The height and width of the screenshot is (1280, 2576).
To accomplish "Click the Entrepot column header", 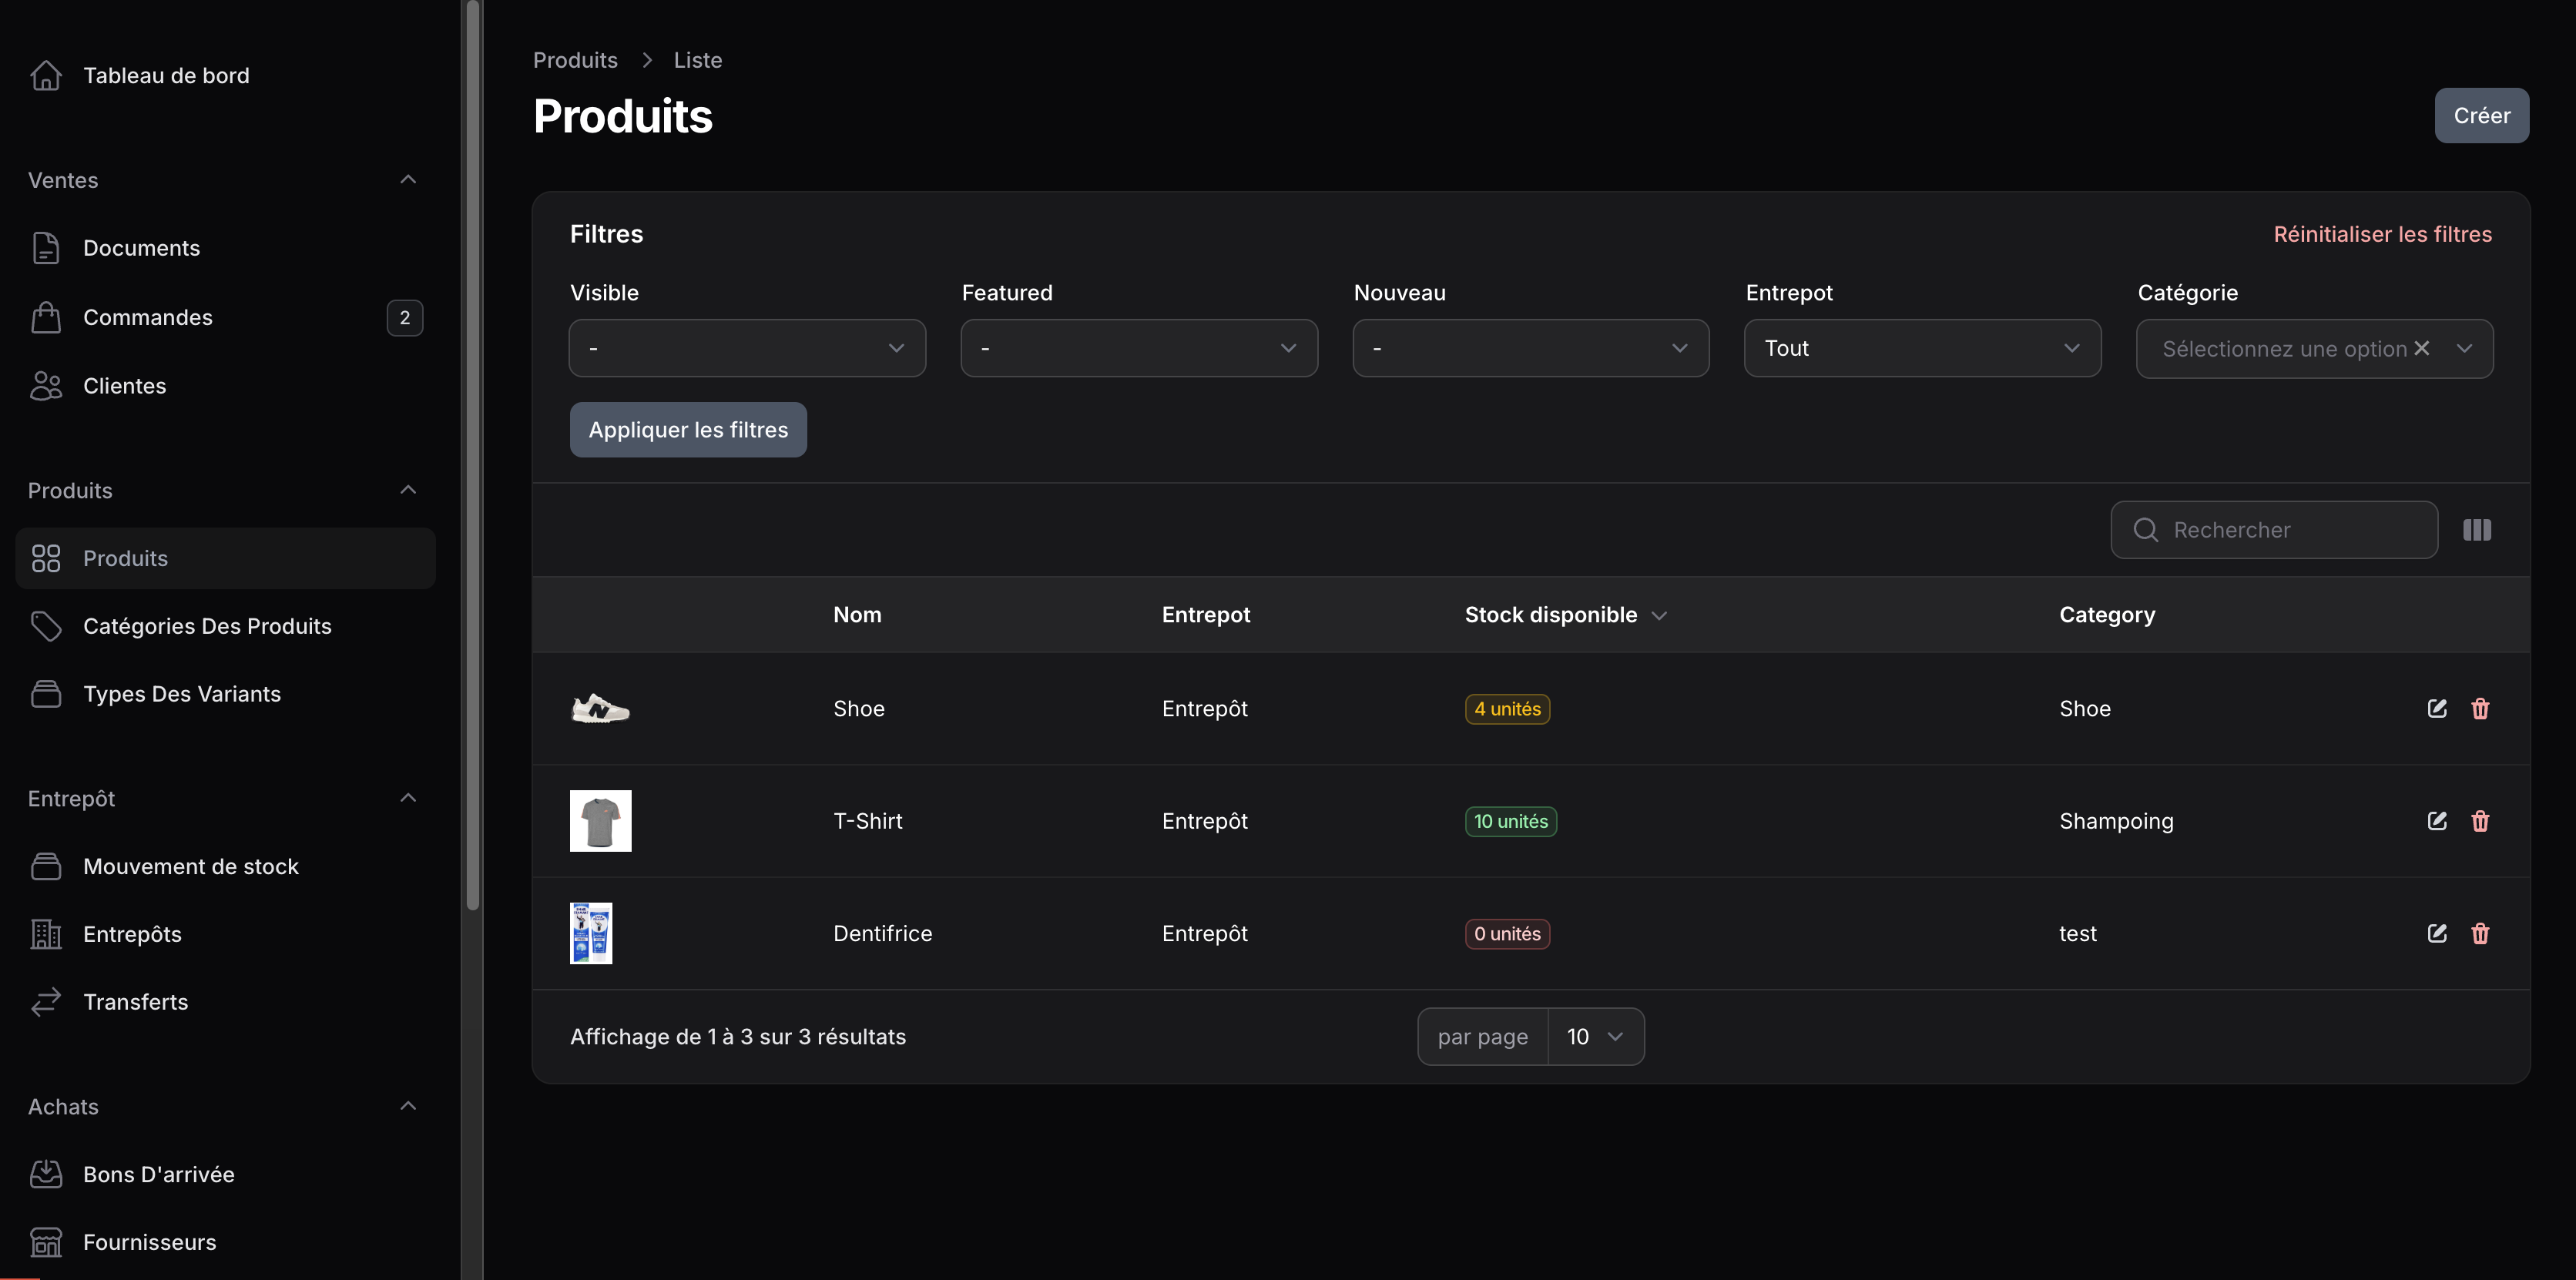I will [1206, 615].
